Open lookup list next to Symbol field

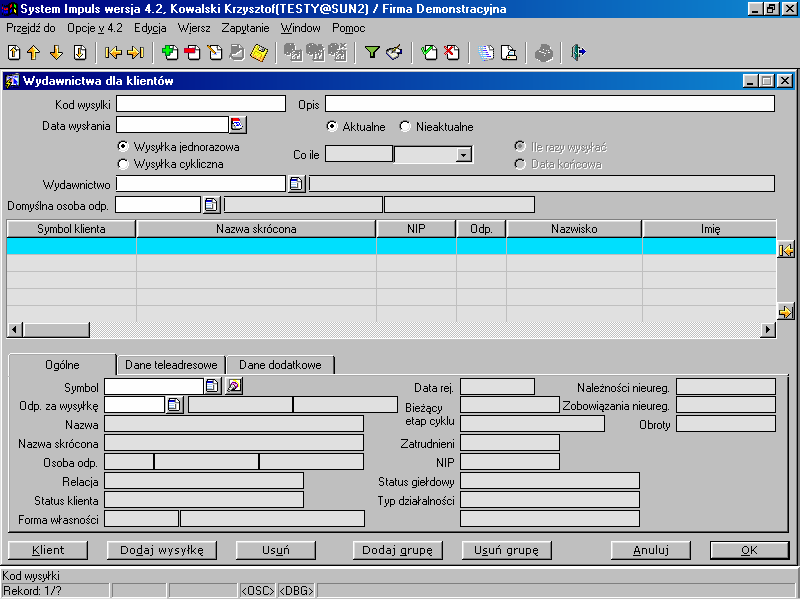[212, 386]
